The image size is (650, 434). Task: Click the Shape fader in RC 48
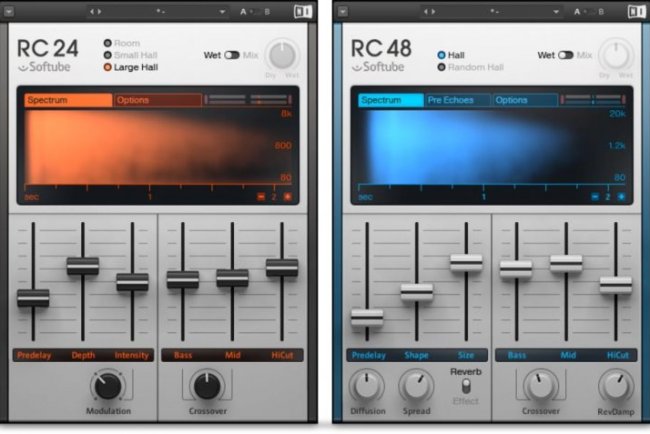click(x=417, y=292)
